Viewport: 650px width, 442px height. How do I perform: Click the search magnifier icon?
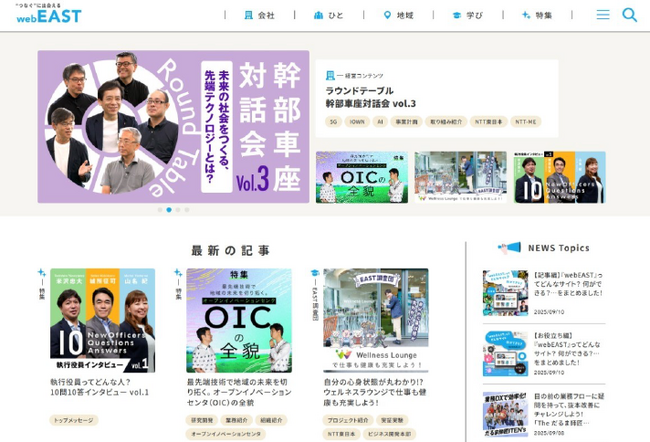629,15
